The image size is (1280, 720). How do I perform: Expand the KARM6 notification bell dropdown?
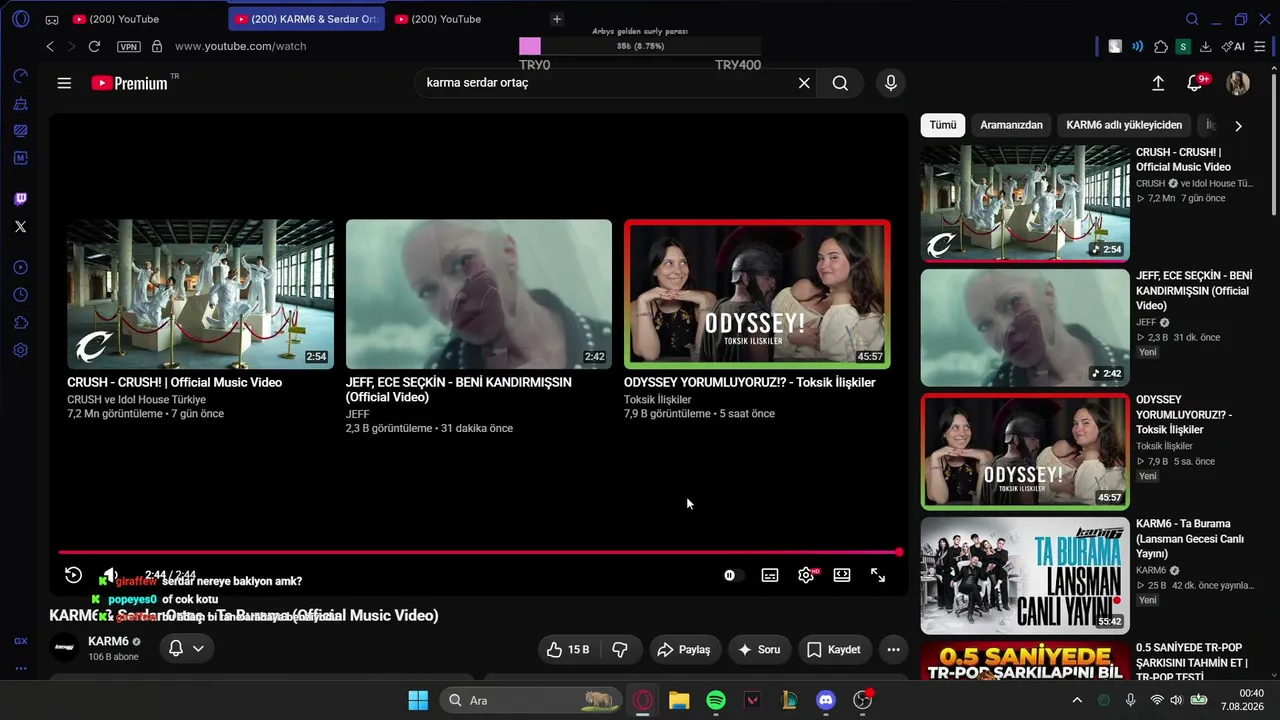[186, 649]
